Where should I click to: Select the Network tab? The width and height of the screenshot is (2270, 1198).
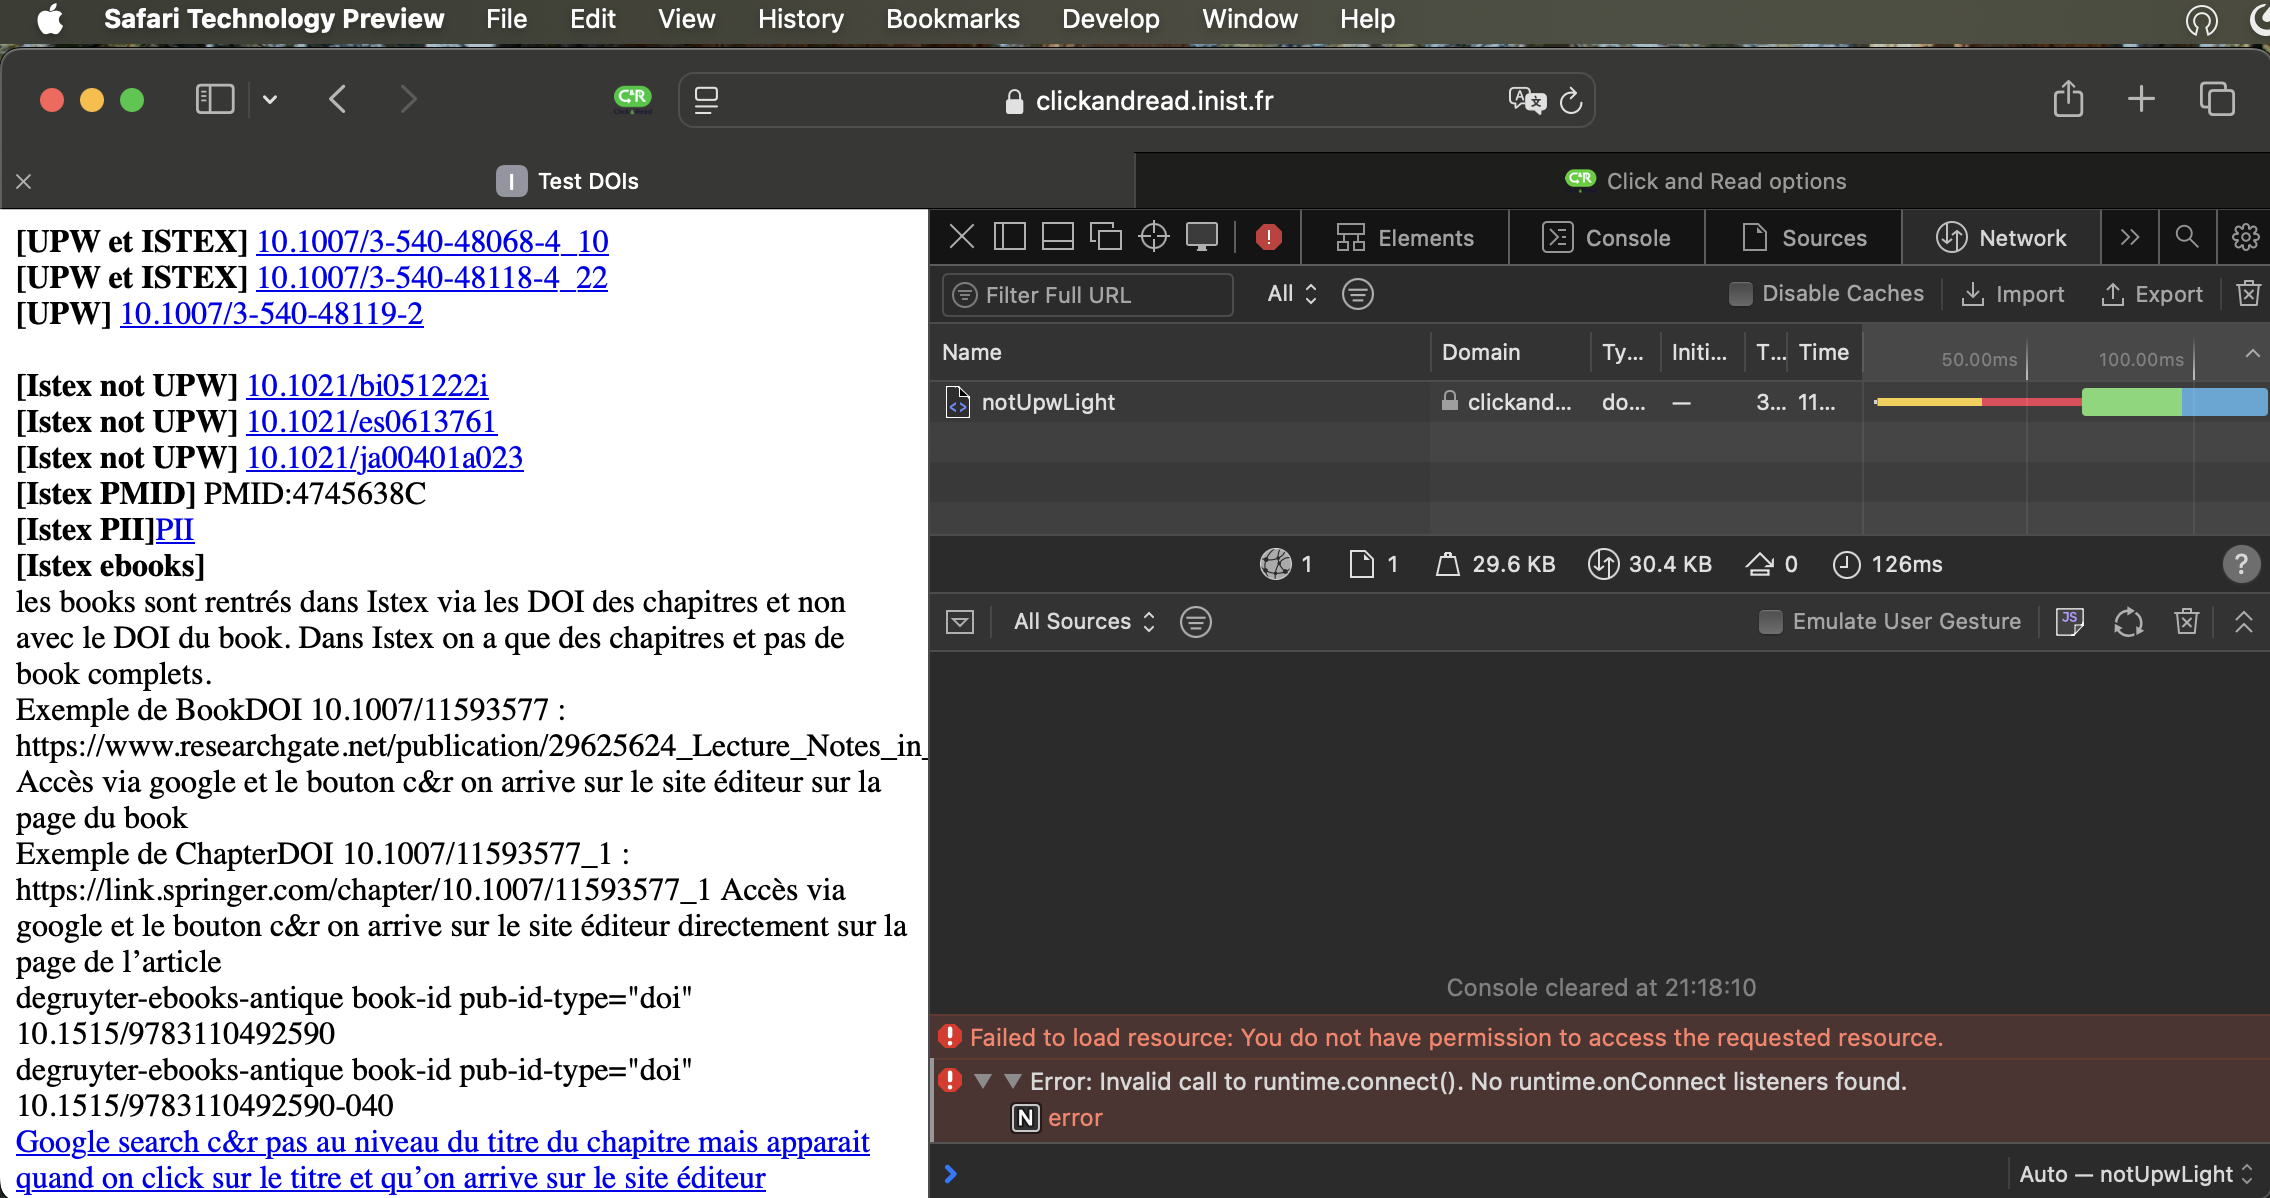coord(2001,238)
